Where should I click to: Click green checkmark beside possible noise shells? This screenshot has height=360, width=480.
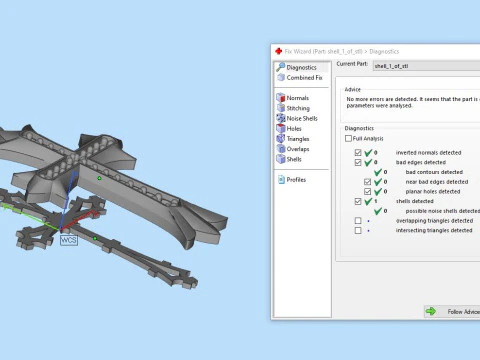point(378,211)
